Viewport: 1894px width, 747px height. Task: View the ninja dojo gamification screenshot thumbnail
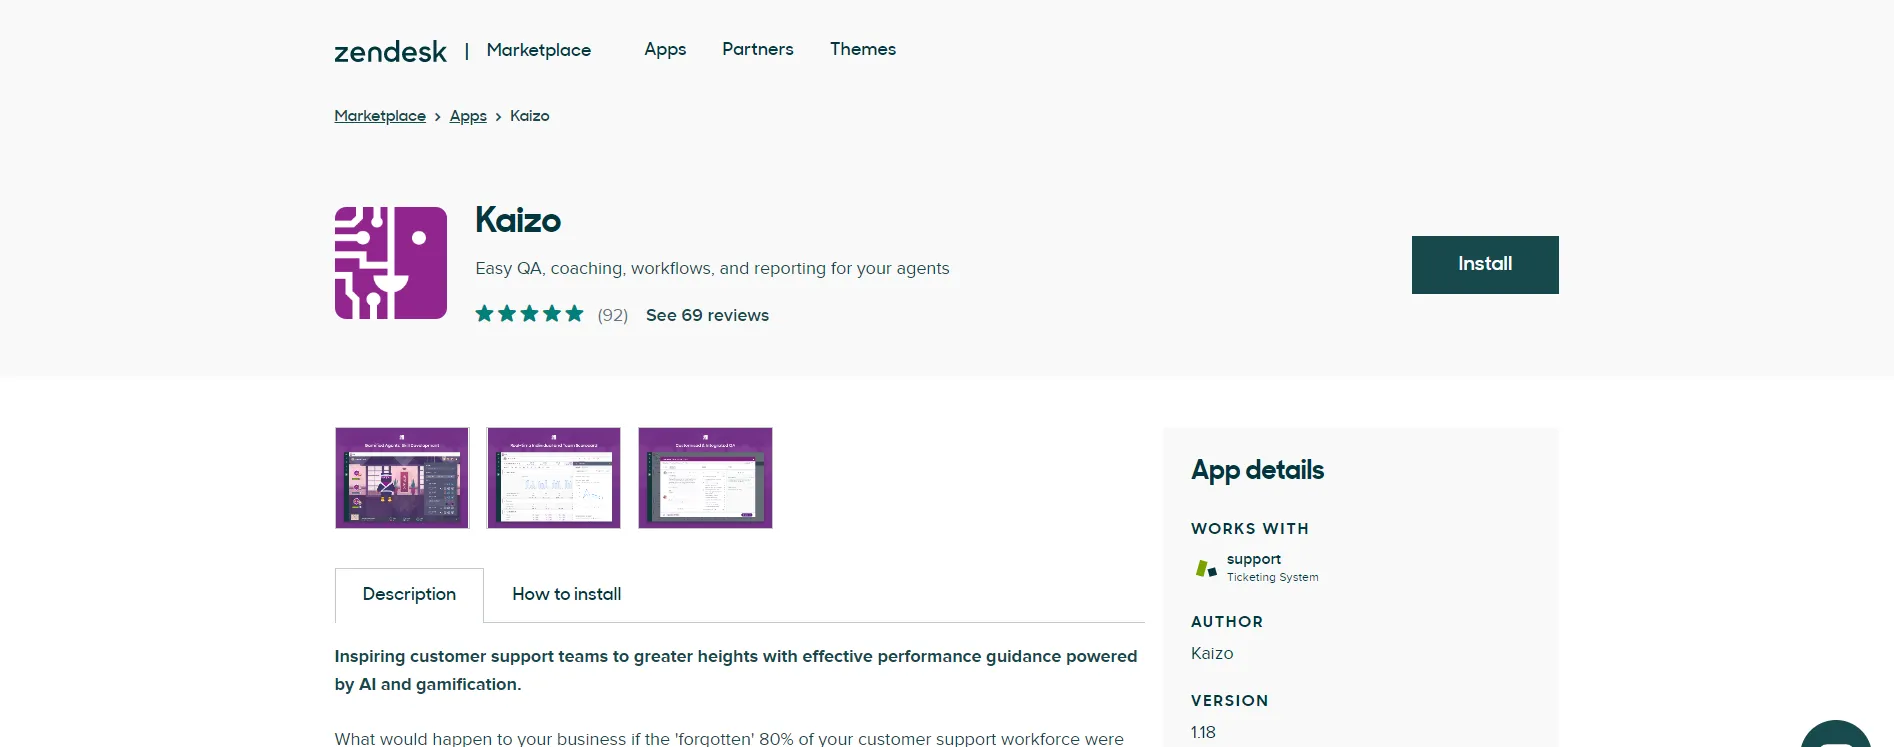[x=402, y=478]
